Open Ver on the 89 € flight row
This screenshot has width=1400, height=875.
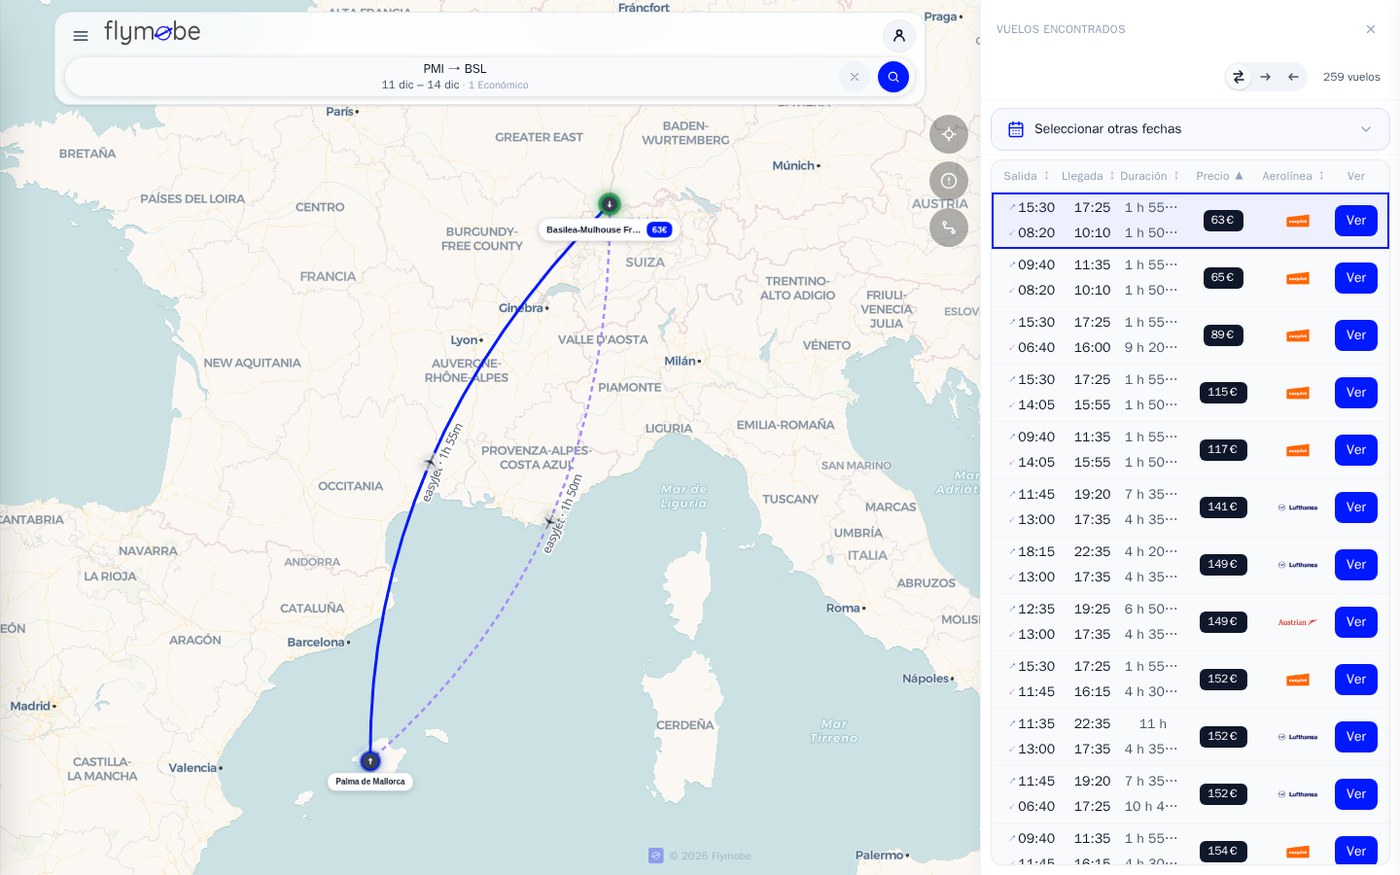click(1356, 335)
